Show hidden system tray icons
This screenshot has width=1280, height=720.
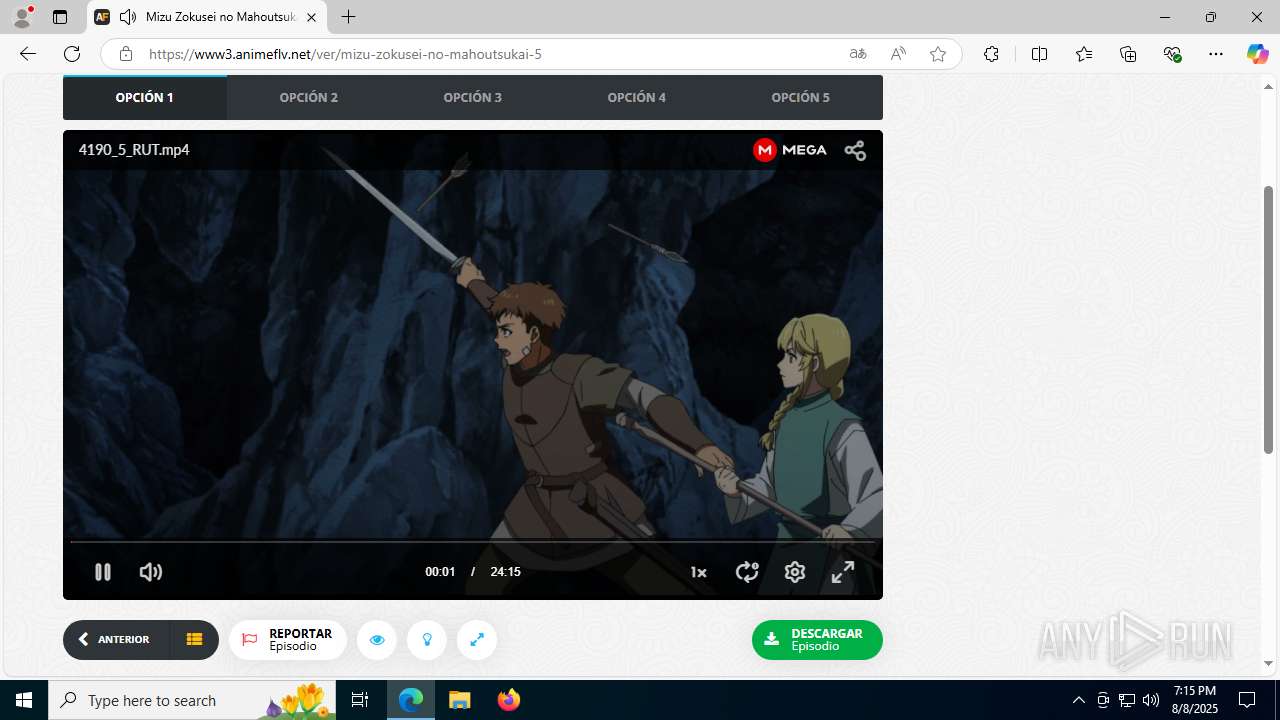click(1078, 700)
